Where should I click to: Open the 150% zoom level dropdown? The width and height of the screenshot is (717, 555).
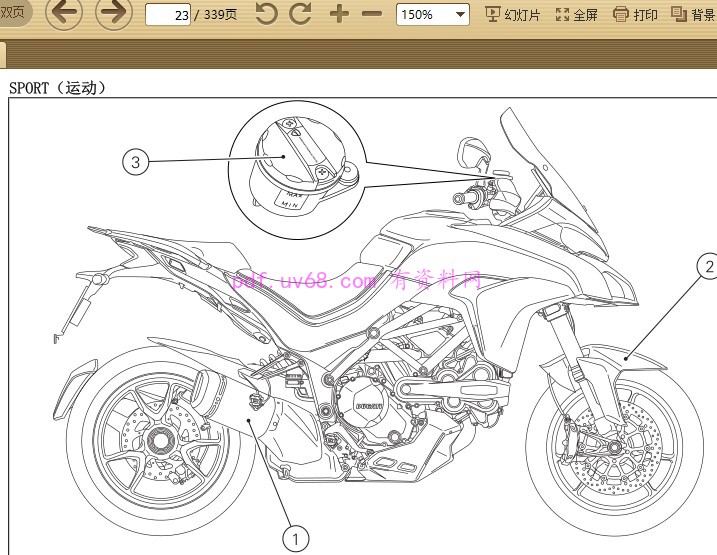tap(432, 14)
